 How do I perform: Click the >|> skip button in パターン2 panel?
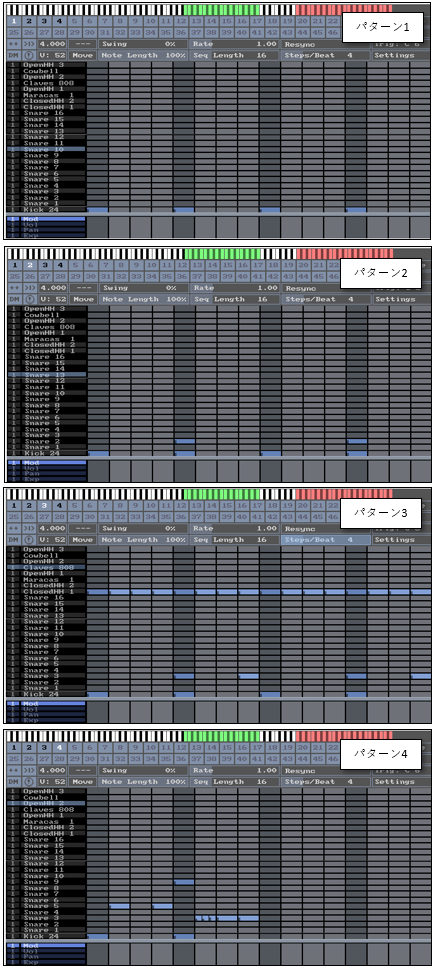[x=30, y=288]
